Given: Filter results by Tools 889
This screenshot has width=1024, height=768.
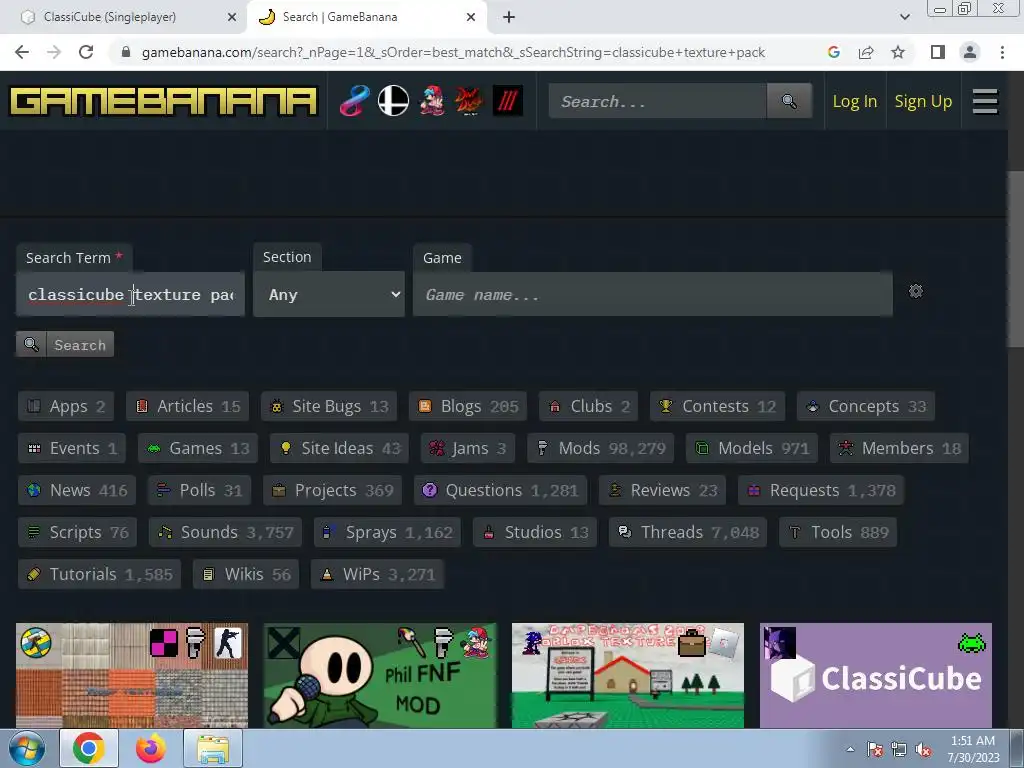Looking at the screenshot, I should (x=839, y=532).
